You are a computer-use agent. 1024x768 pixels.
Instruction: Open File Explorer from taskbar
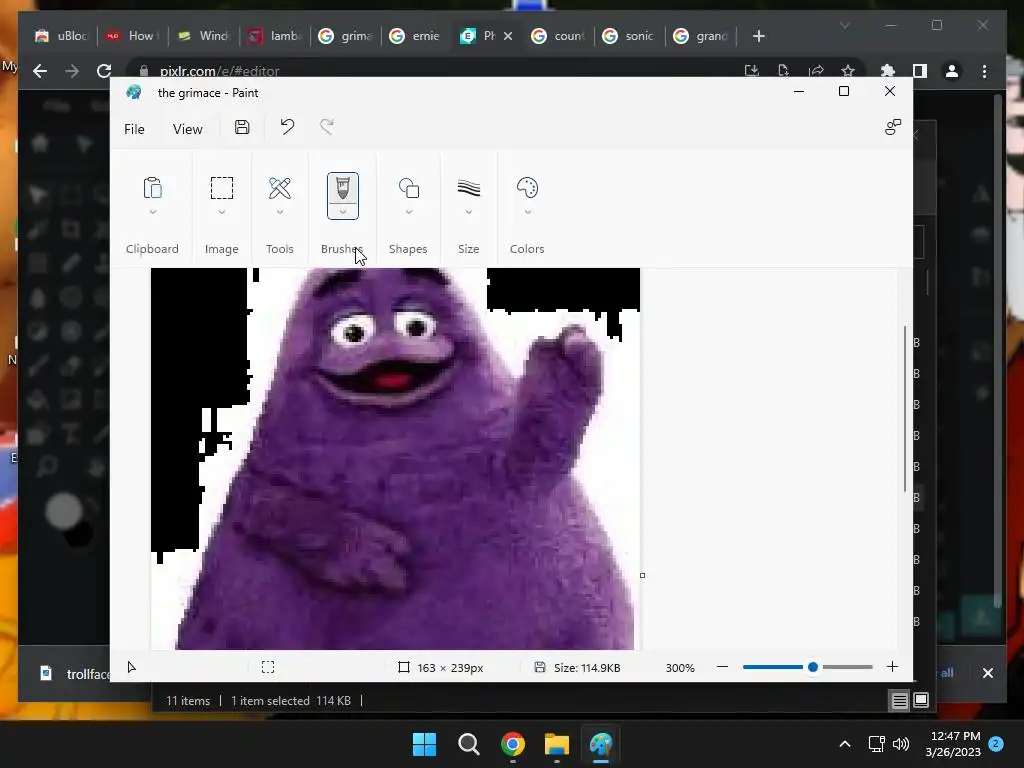556,744
